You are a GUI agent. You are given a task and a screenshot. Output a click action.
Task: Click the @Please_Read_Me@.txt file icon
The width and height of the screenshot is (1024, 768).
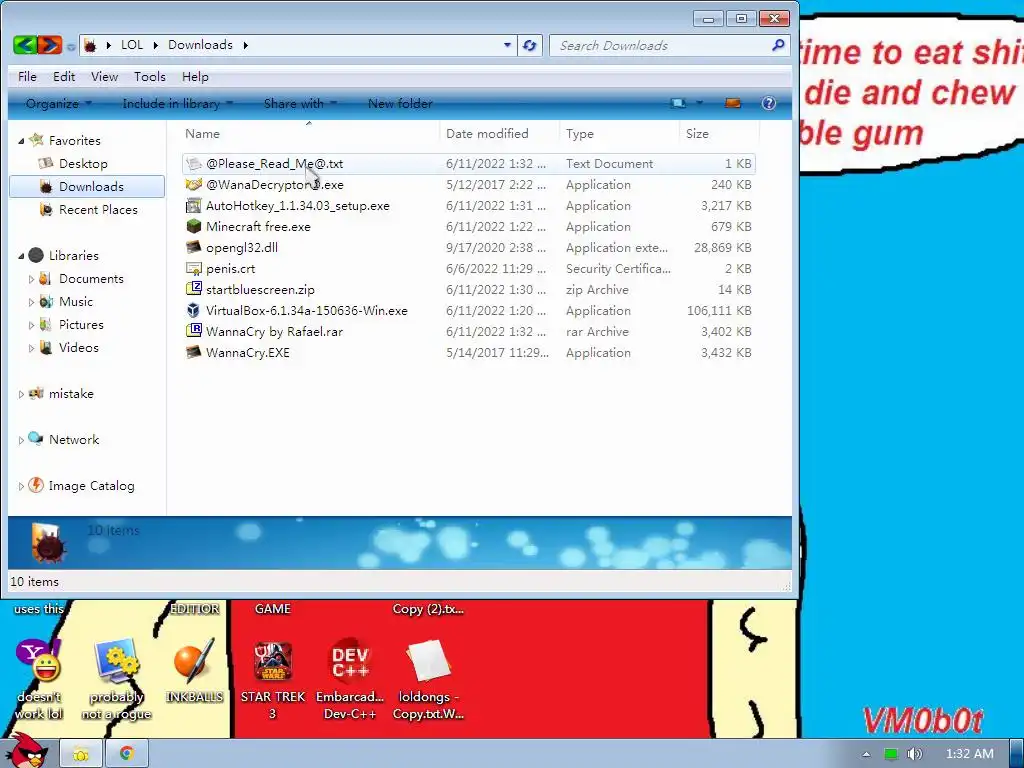point(193,163)
